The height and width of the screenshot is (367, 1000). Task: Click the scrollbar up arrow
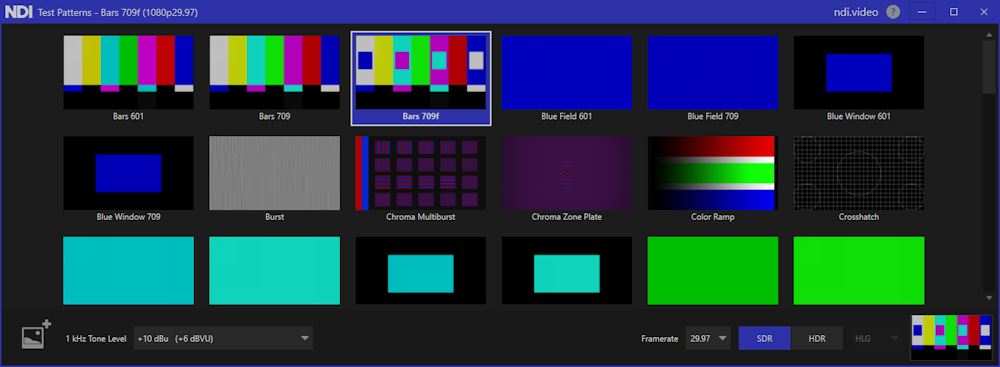989,34
